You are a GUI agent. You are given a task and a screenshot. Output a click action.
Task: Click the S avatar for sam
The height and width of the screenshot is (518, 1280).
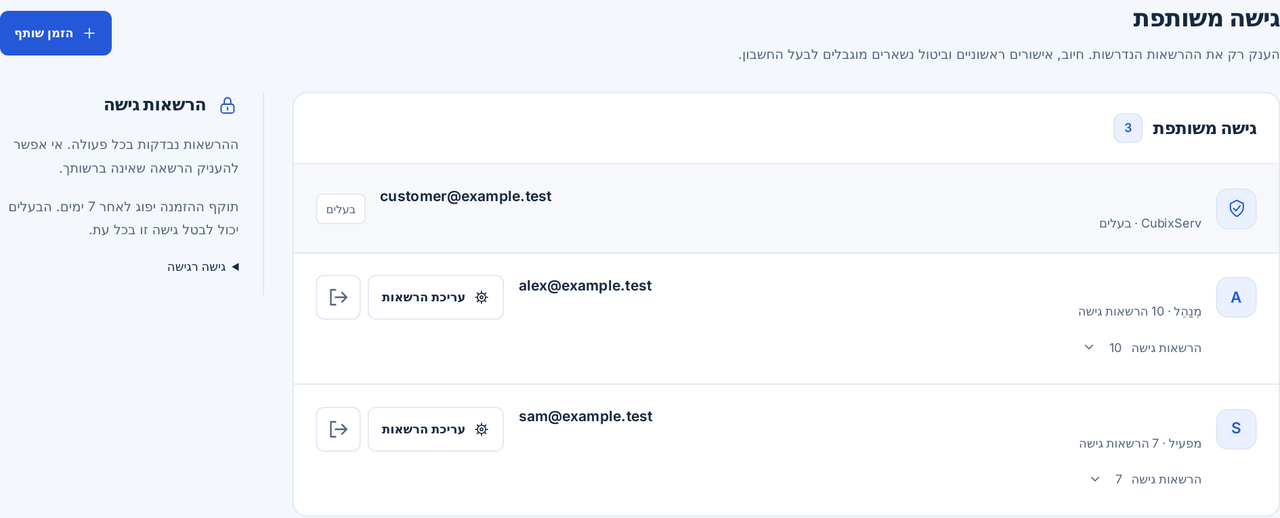coord(1236,429)
